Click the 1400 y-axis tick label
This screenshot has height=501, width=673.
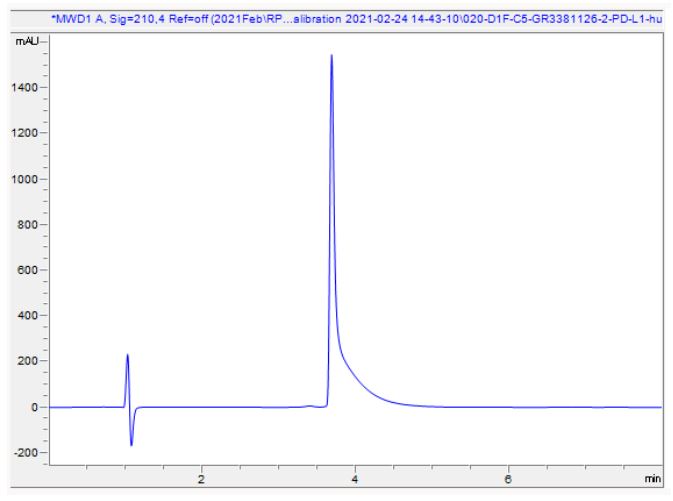(x=24, y=88)
